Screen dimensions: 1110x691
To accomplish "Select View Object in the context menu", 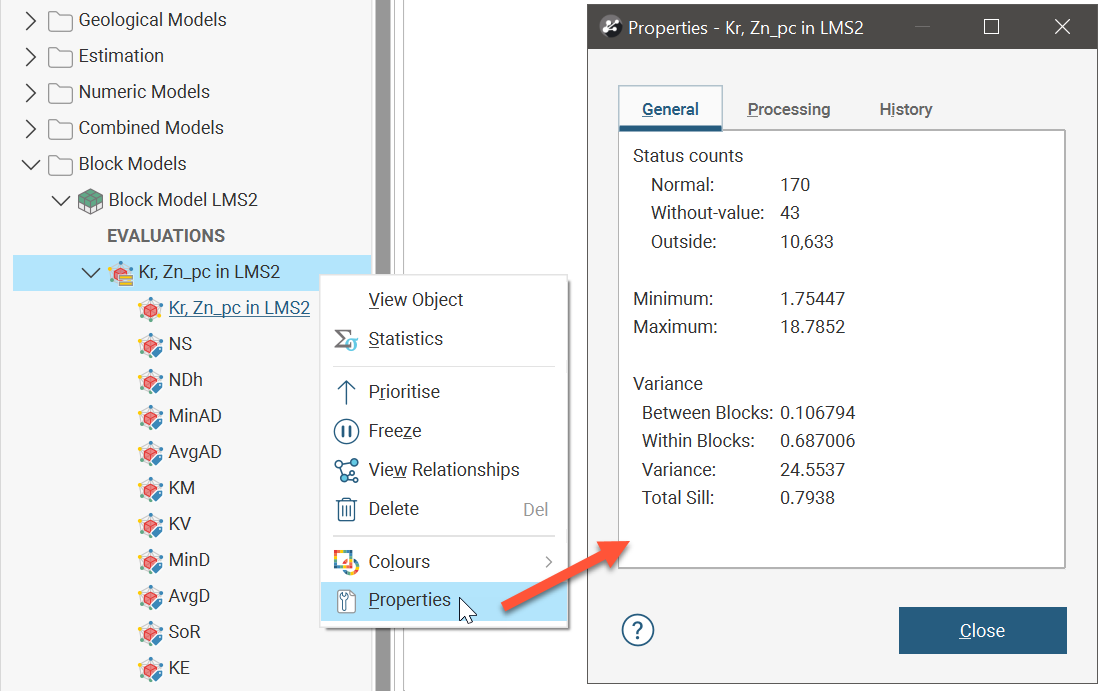I will (416, 300).
